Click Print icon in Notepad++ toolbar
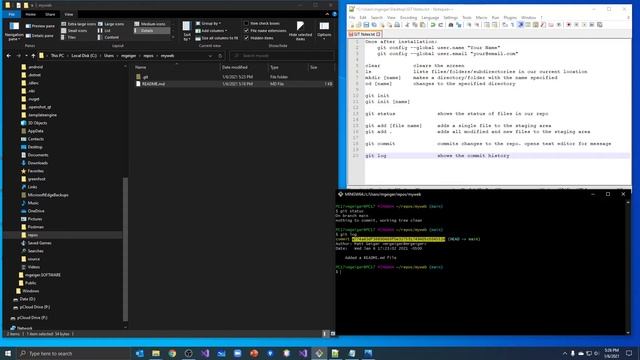This screenshot has width=640, height=360. click(396, 25)
